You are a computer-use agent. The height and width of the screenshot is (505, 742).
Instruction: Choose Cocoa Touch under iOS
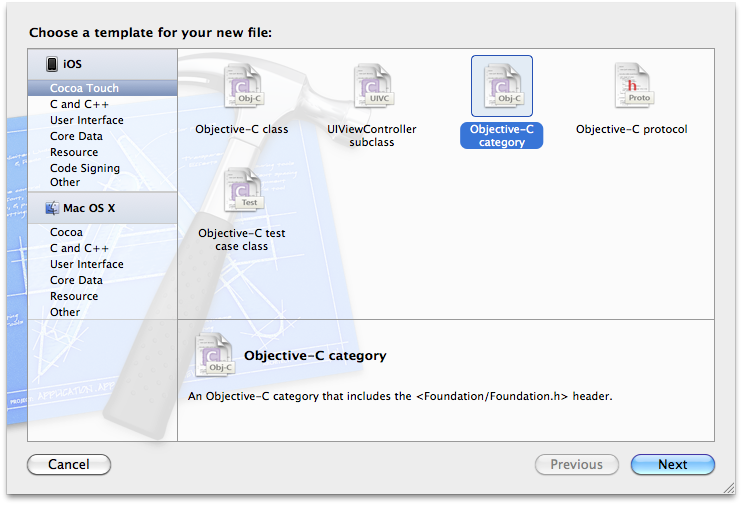103,88
